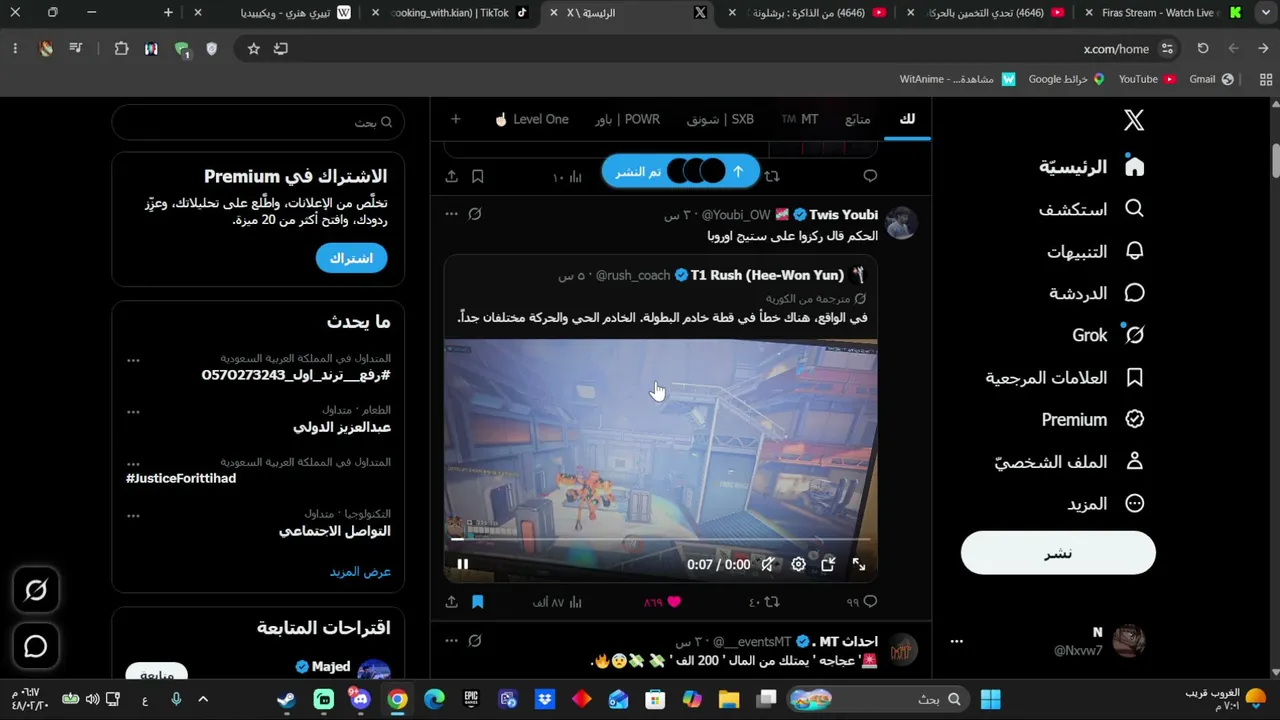Screen dimensions: 1280x720
Task: Switch to the متابَع following tab
Action: (858, 119)
